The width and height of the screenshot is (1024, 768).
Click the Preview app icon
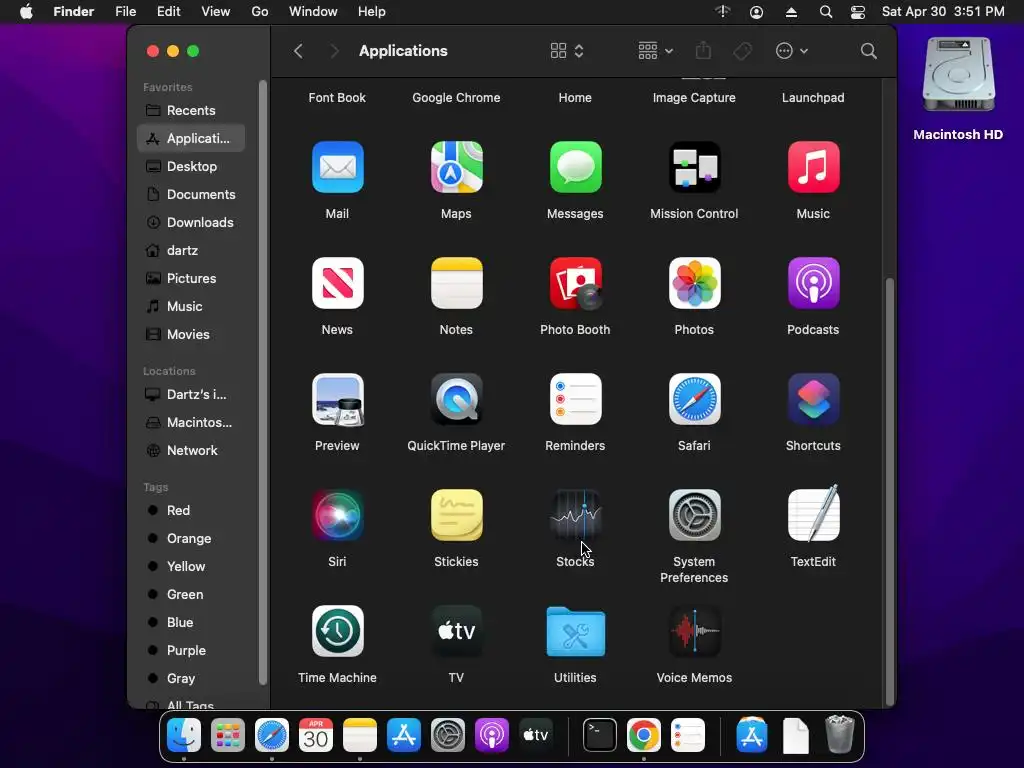338,399
